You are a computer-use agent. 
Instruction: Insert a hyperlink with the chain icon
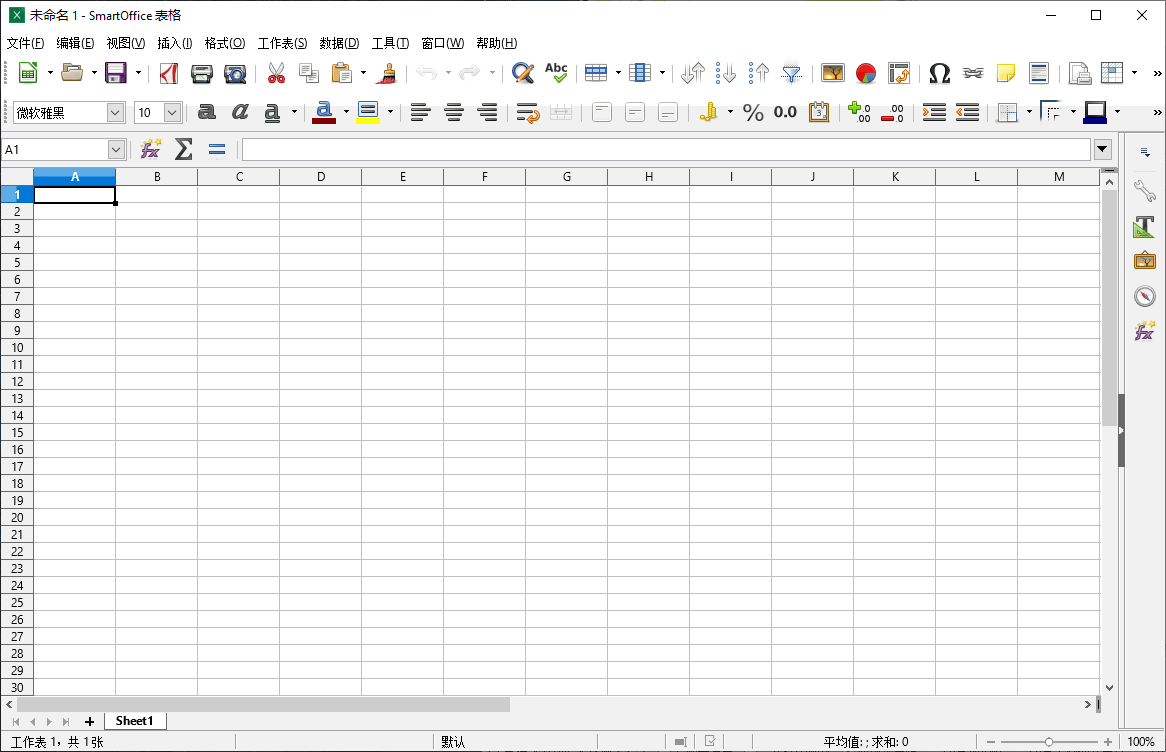pyautogui.click(x=973, y=73)
